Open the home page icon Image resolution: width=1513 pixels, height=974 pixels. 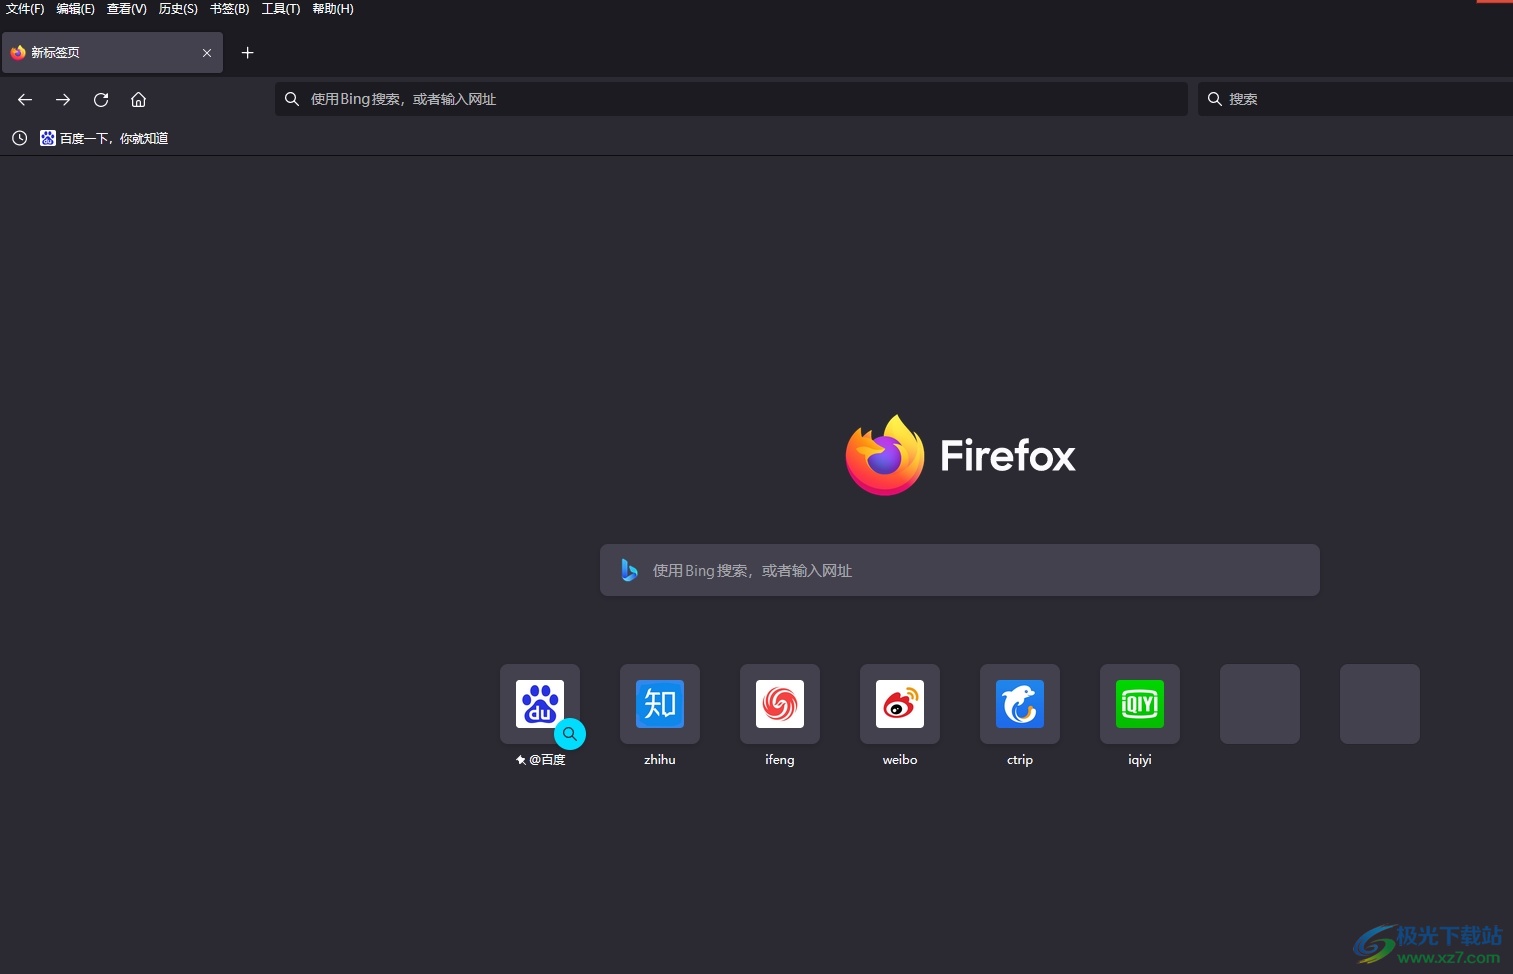[x=139, y=99]
